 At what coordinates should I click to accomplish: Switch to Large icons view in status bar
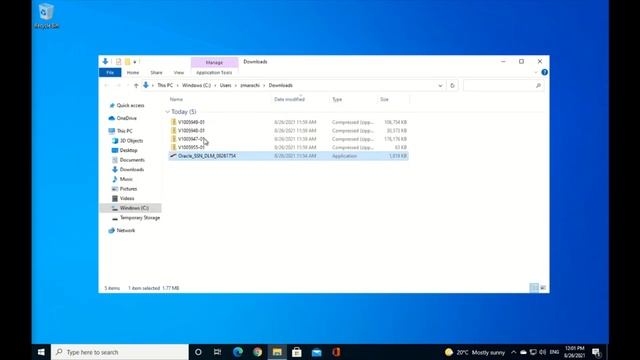pyautogui.click(x=543, y=288)
